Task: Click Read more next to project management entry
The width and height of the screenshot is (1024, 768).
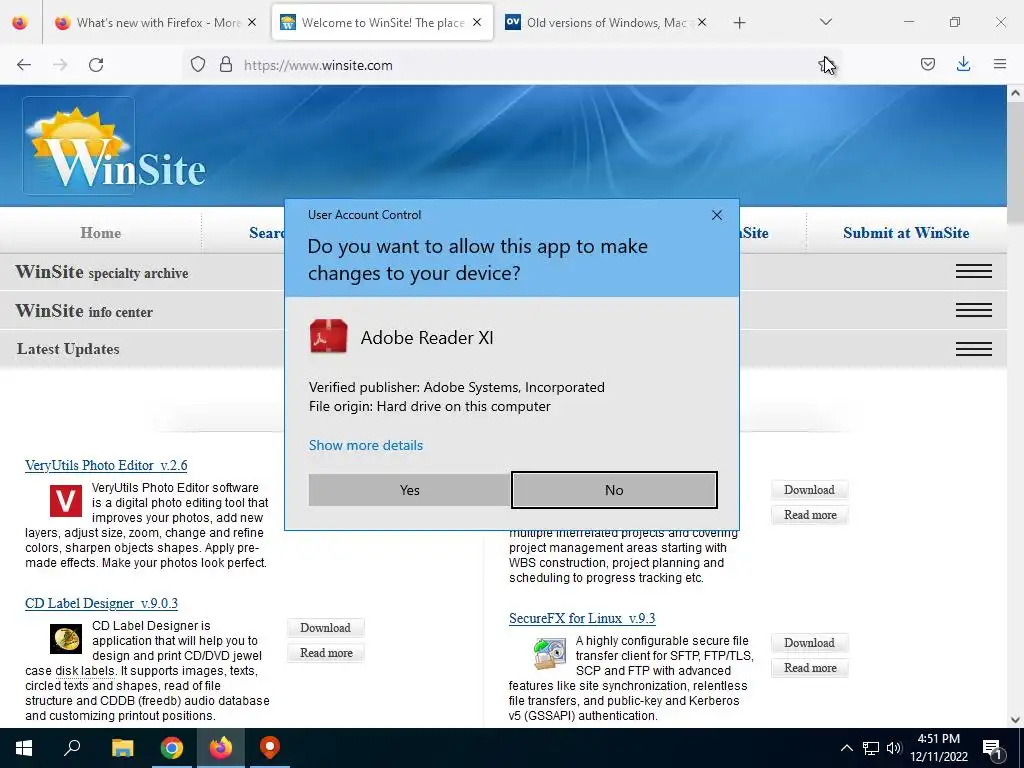Action: coord(810,515)
